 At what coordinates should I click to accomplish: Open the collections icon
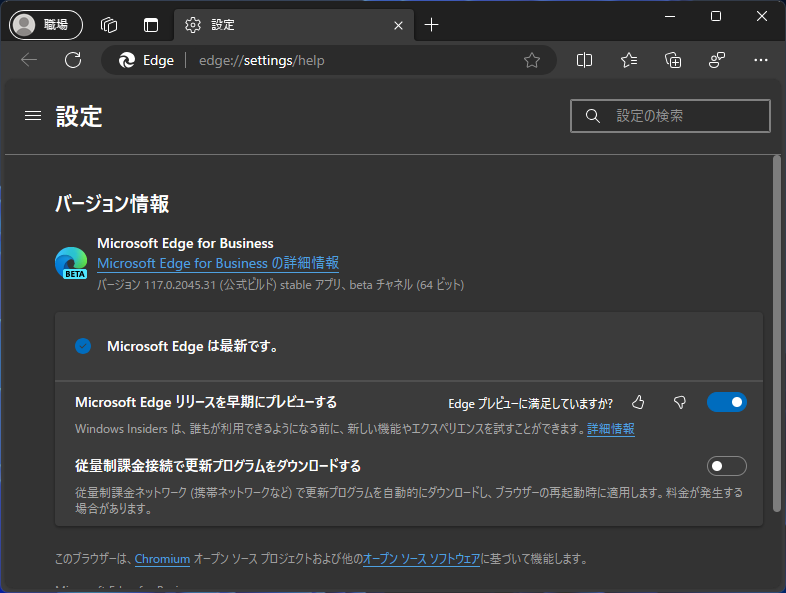click(673, 60)
